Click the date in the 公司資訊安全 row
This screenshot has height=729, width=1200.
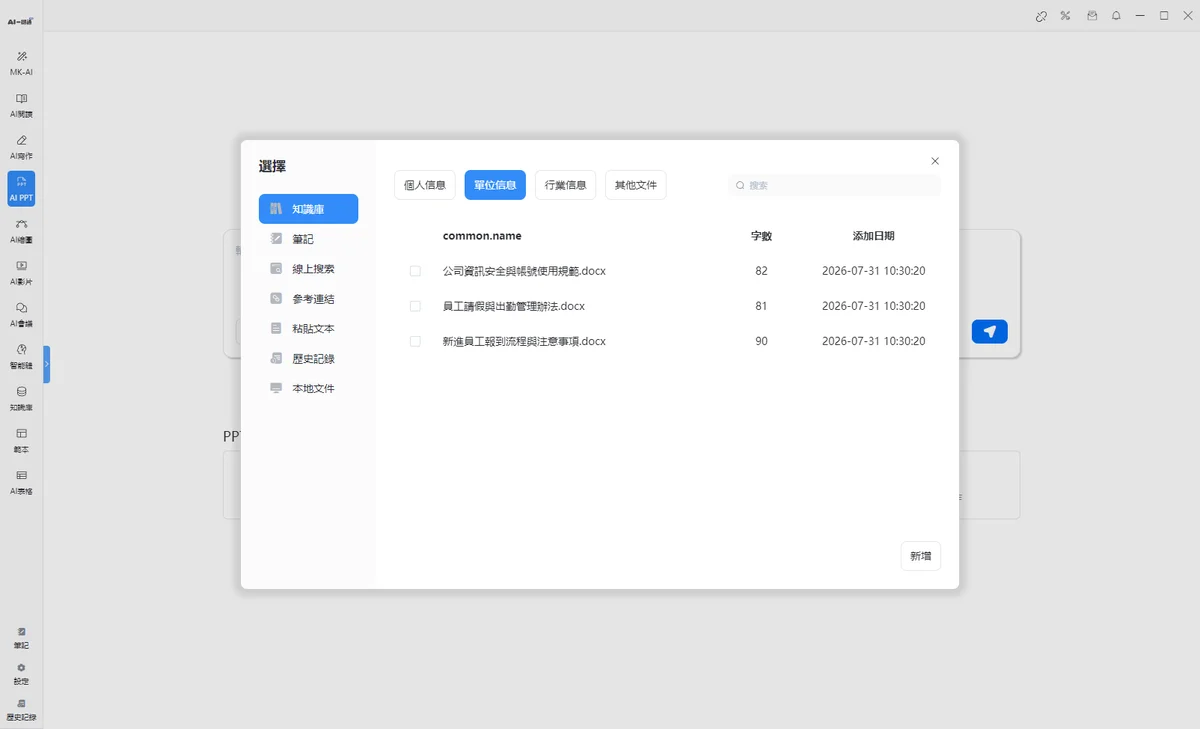[x=874, y=271]
